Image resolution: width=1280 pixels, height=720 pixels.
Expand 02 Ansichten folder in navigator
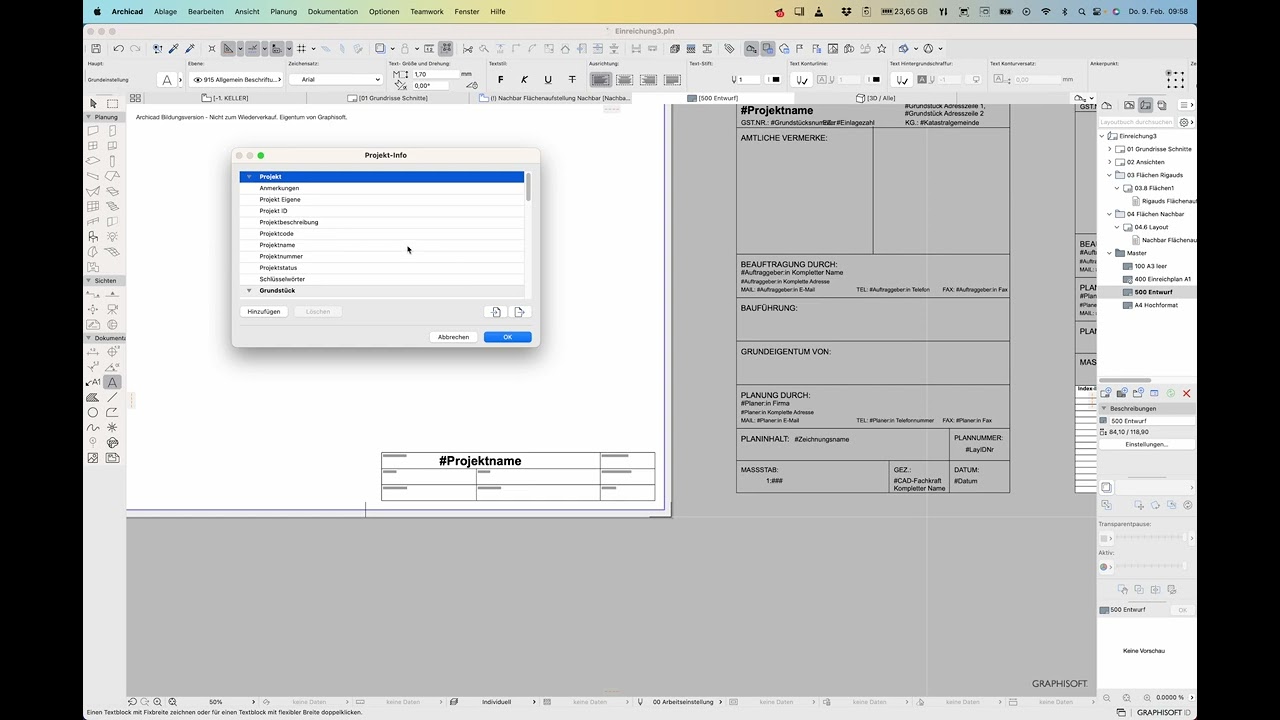coord(1109,162)
